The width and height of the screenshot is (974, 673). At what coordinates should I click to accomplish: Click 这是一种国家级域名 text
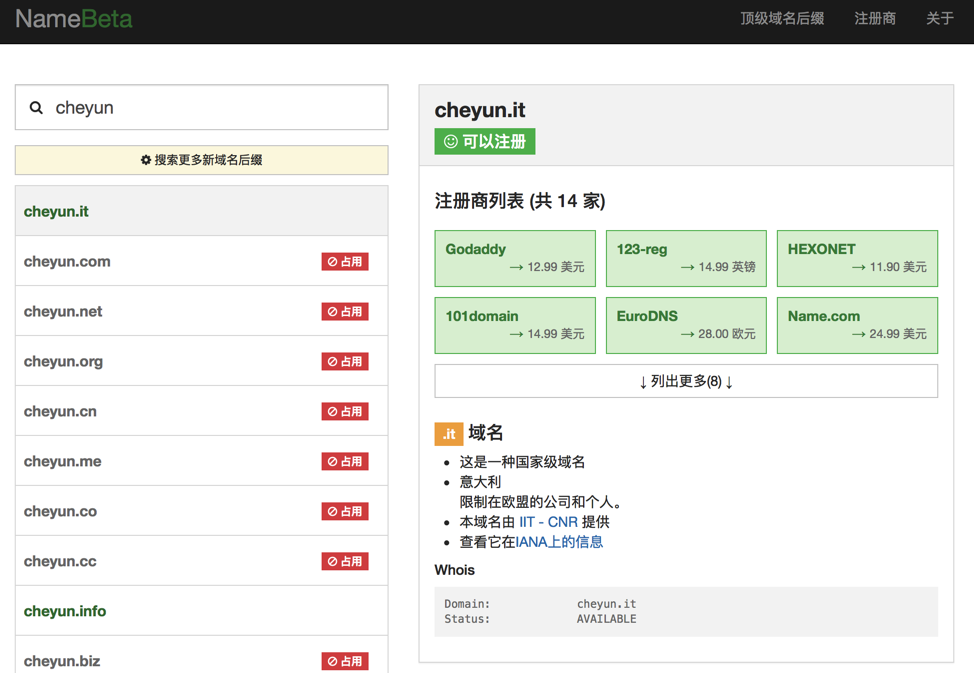tap(522, 462)
